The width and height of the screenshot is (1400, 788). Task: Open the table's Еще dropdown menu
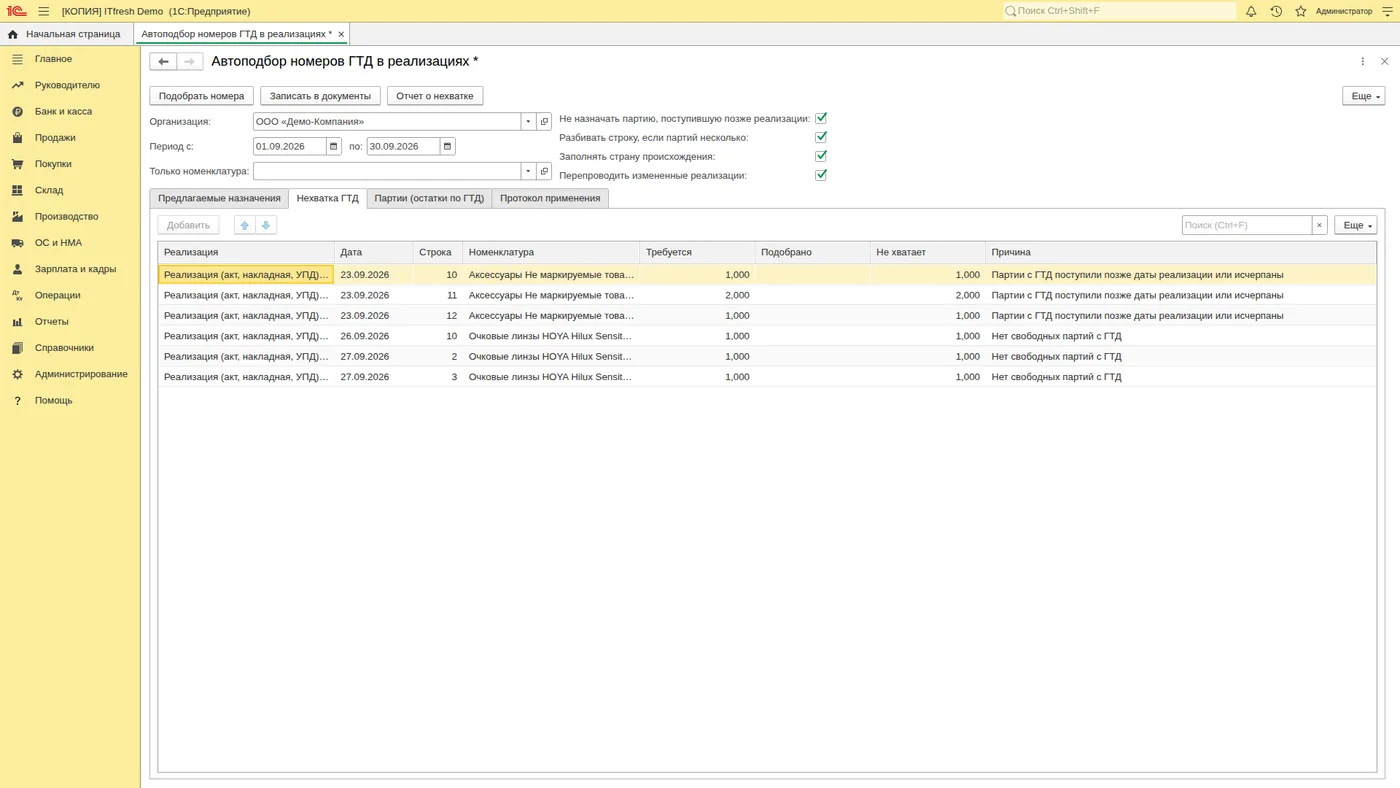(x=1356, y=225)
